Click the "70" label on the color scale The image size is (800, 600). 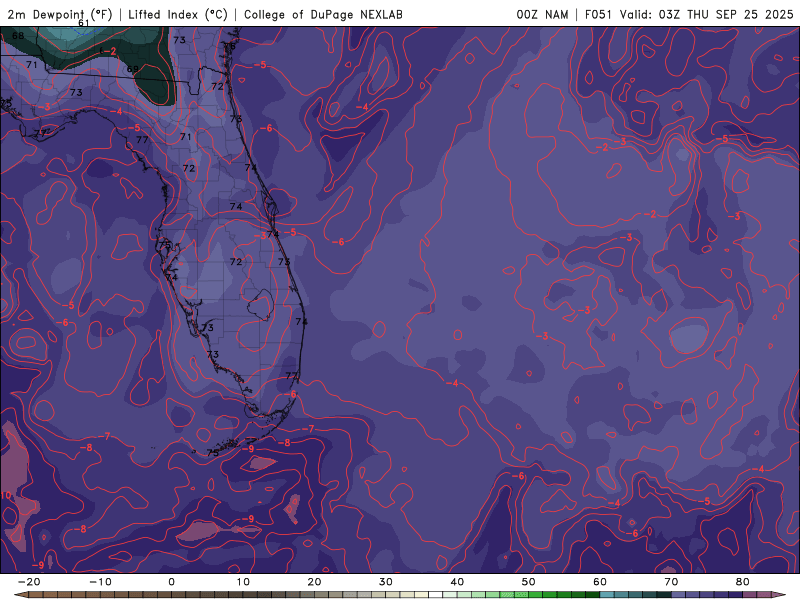click(671, 582)
